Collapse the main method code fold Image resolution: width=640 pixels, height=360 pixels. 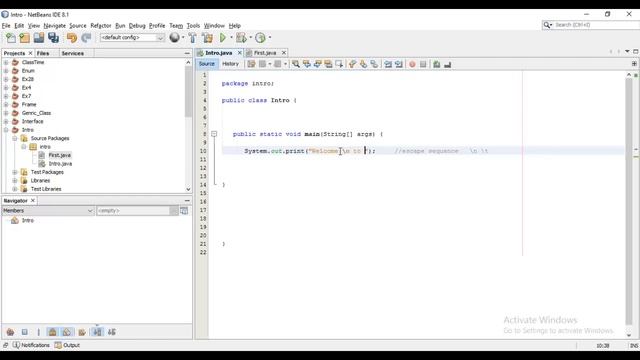coord(214,134)
